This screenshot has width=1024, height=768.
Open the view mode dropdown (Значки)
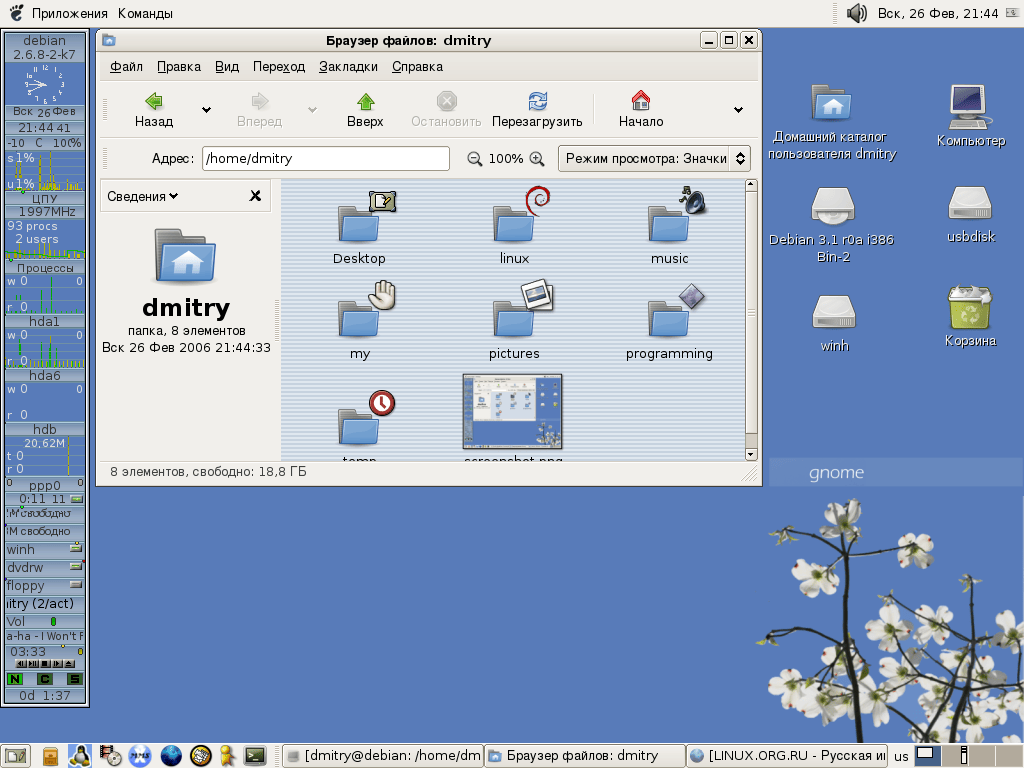coord(654,159)
